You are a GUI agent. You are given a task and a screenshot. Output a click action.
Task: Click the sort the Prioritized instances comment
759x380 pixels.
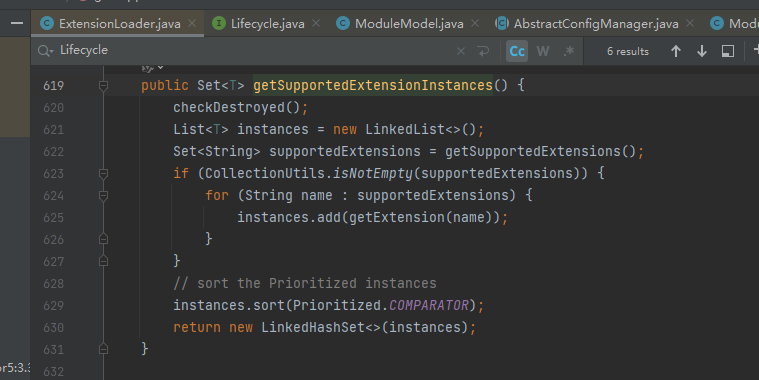click(305, 283)
